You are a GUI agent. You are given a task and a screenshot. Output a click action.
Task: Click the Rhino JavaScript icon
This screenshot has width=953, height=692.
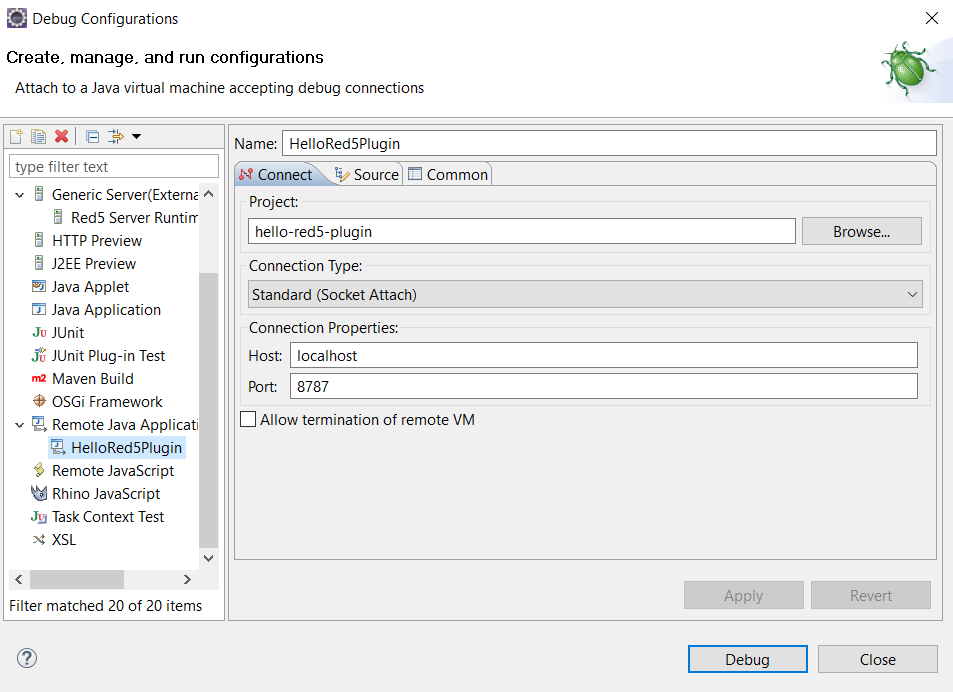(39, 493)
